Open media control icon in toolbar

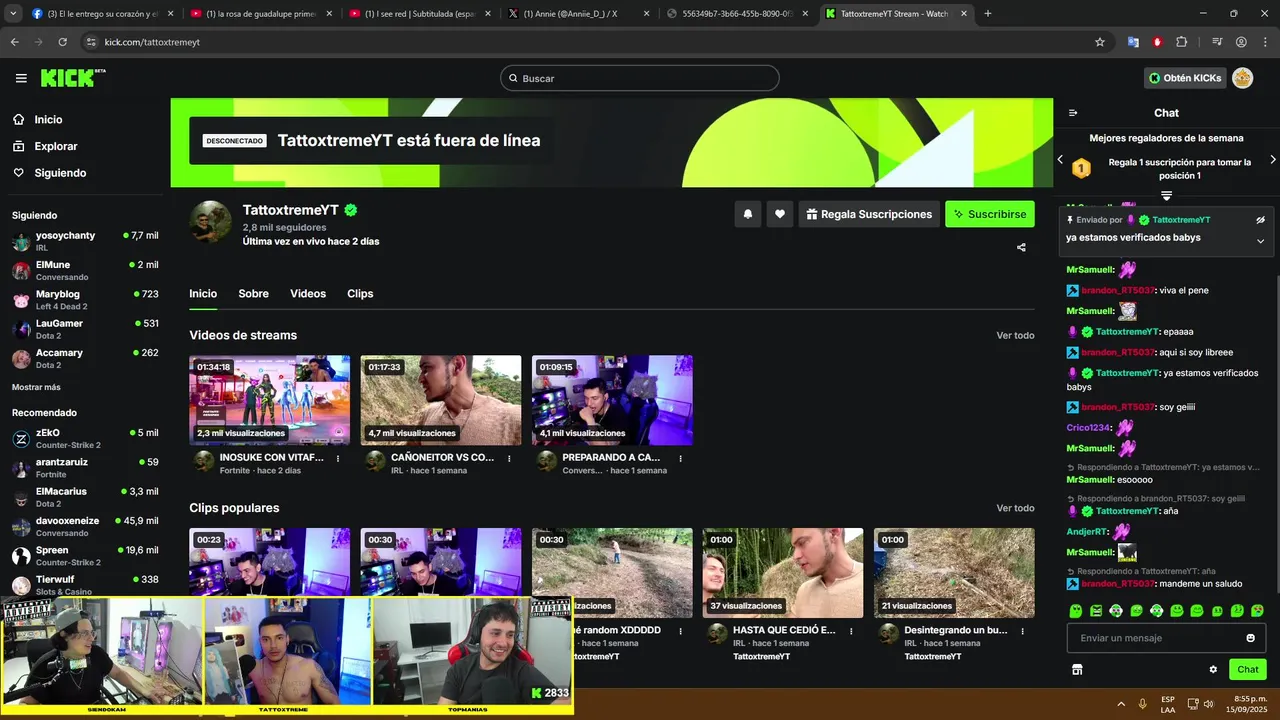(1217, 42)
